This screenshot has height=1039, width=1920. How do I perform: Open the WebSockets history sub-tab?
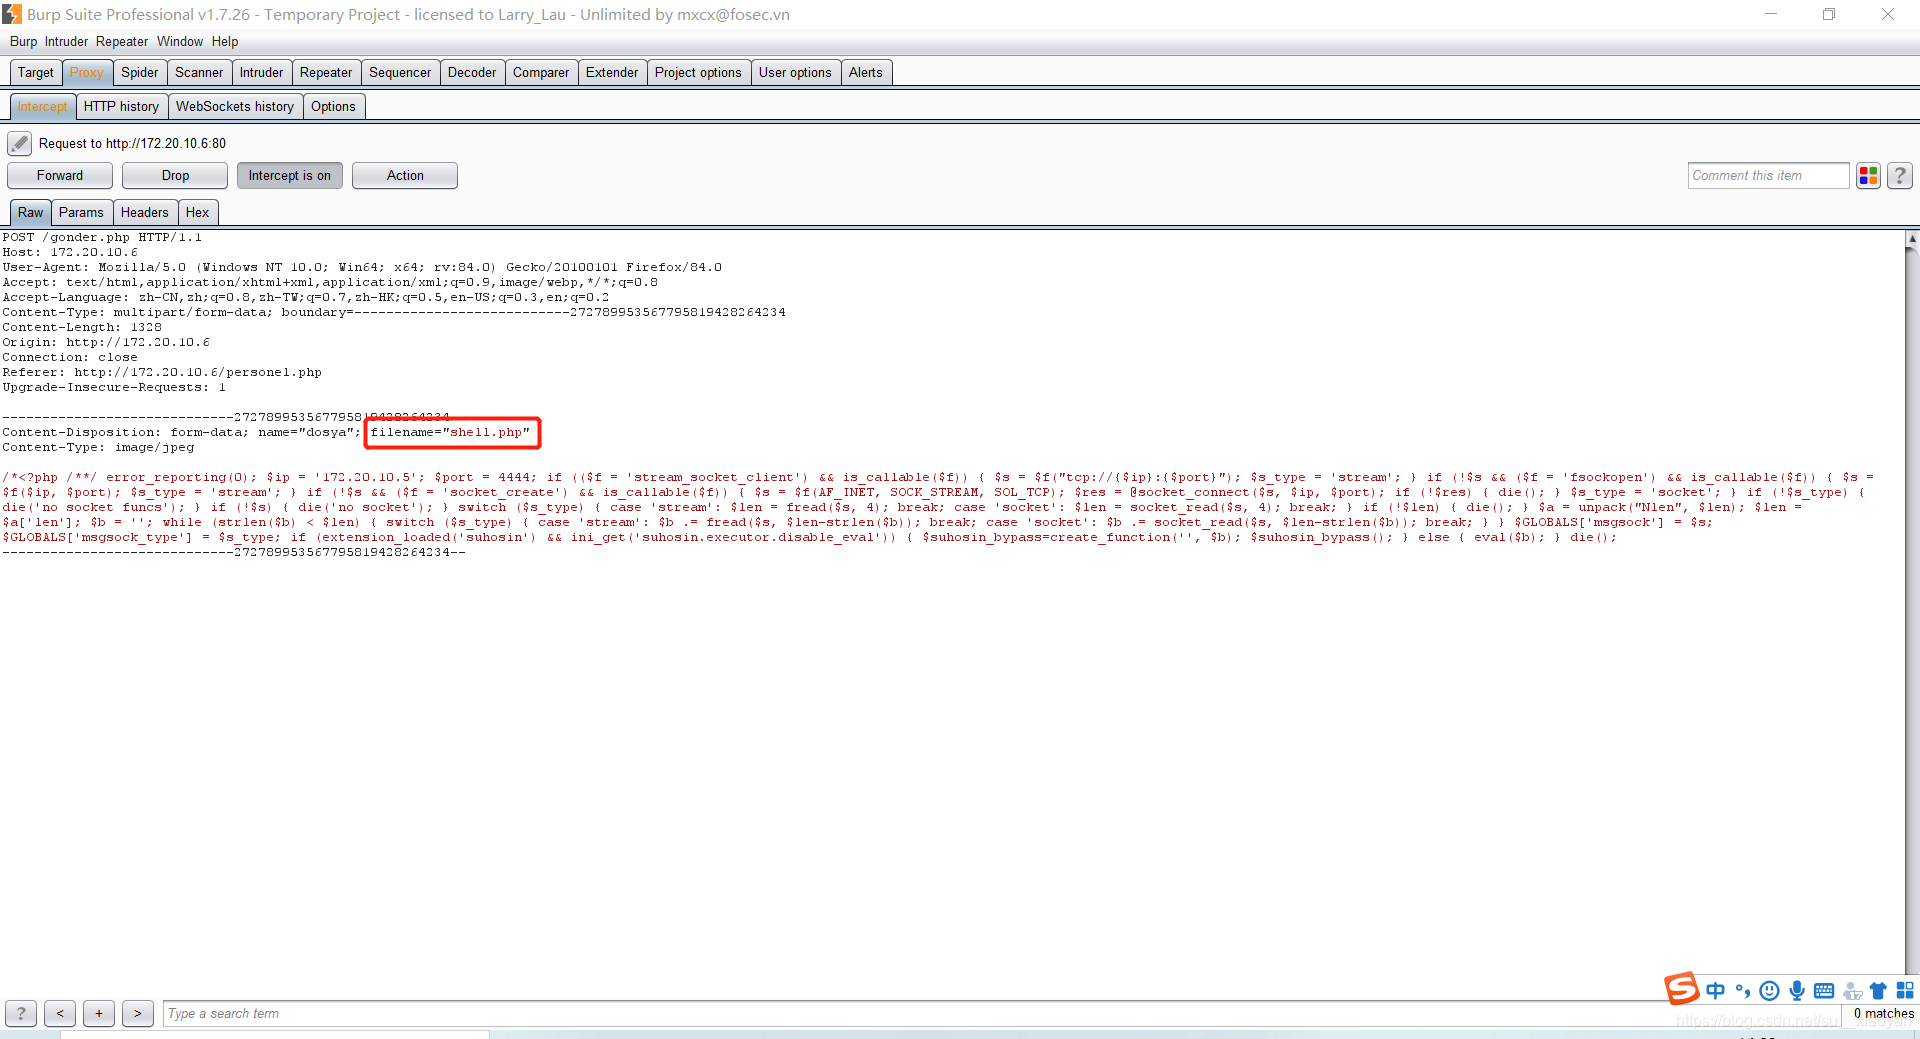click(x=235, y=106)
